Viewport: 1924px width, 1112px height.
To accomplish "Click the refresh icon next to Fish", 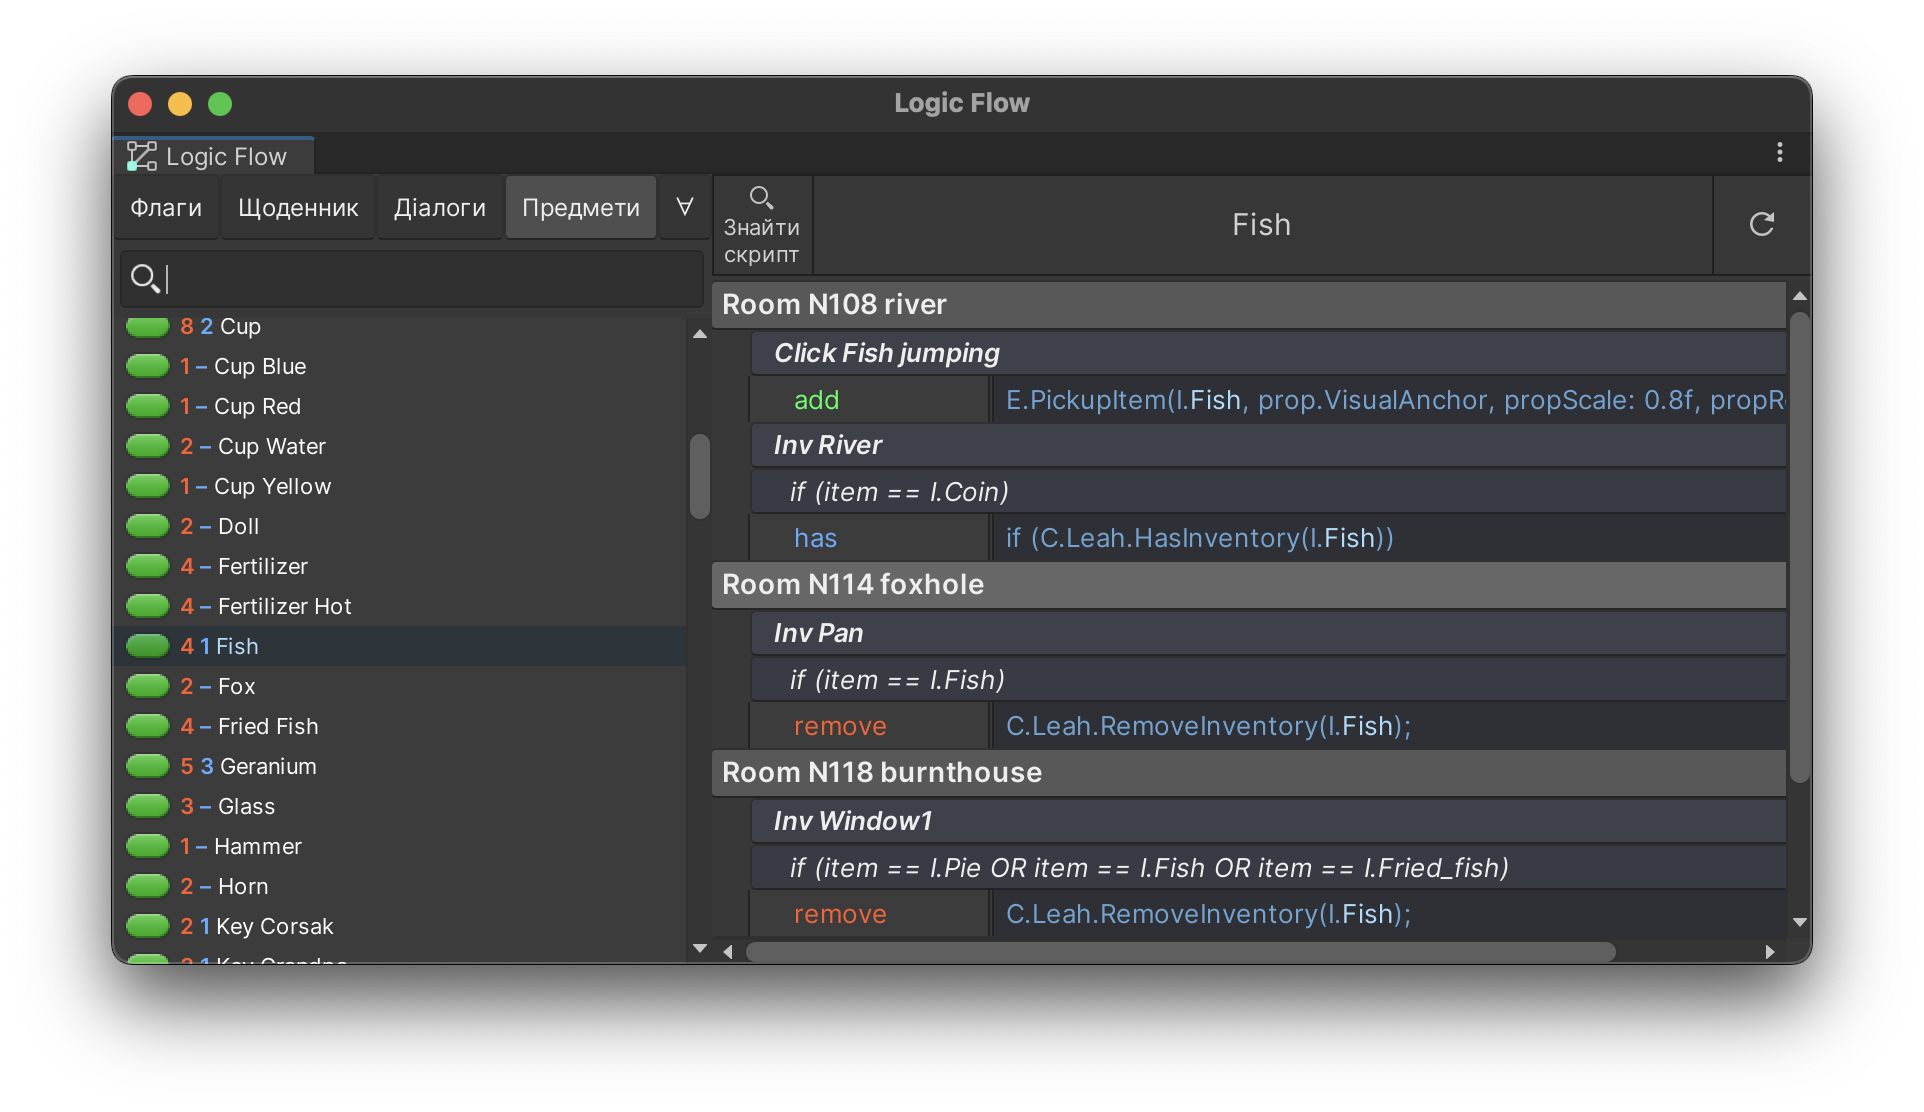I will click(x=1761, y=224).
